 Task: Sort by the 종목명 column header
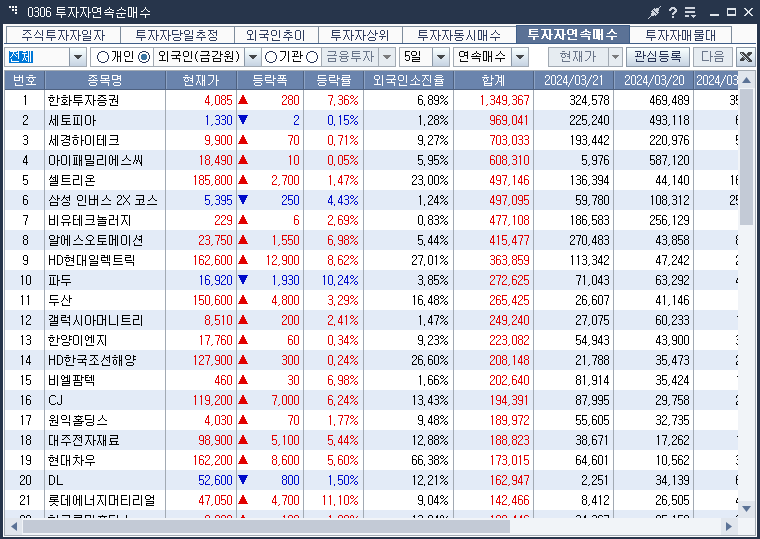click(x=105, y=80)
